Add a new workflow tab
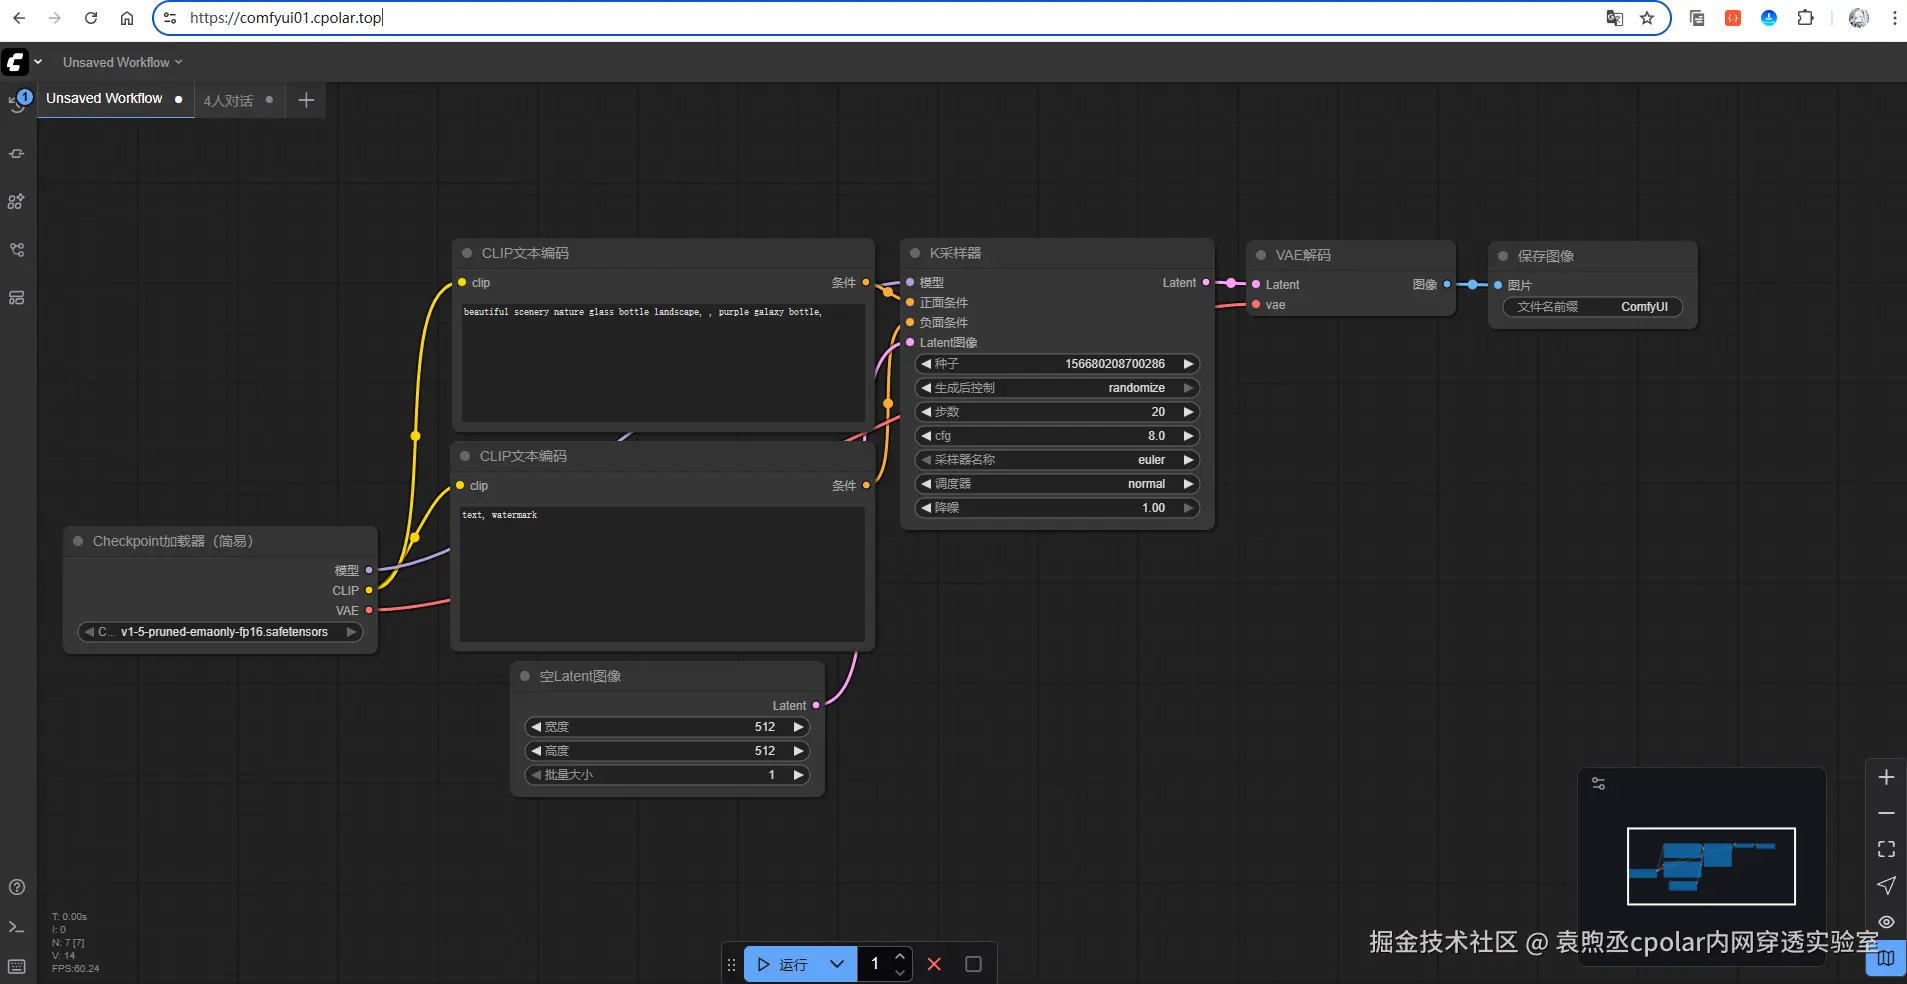Viewport: 1907px width, 984px height. tap(306, 100)
